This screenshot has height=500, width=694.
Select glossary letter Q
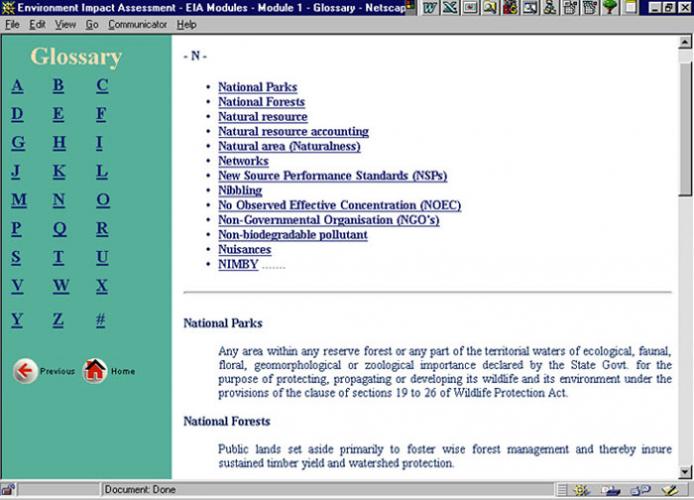pos(60,229)
